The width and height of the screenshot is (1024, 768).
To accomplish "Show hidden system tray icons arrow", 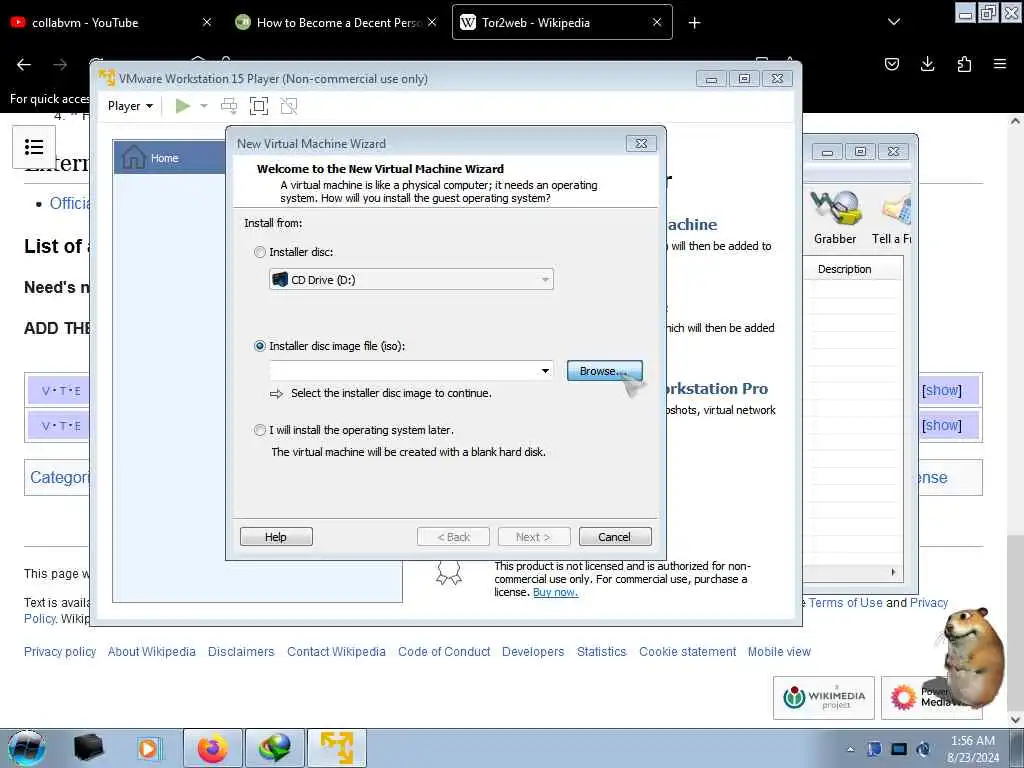I will click(850, 749).
